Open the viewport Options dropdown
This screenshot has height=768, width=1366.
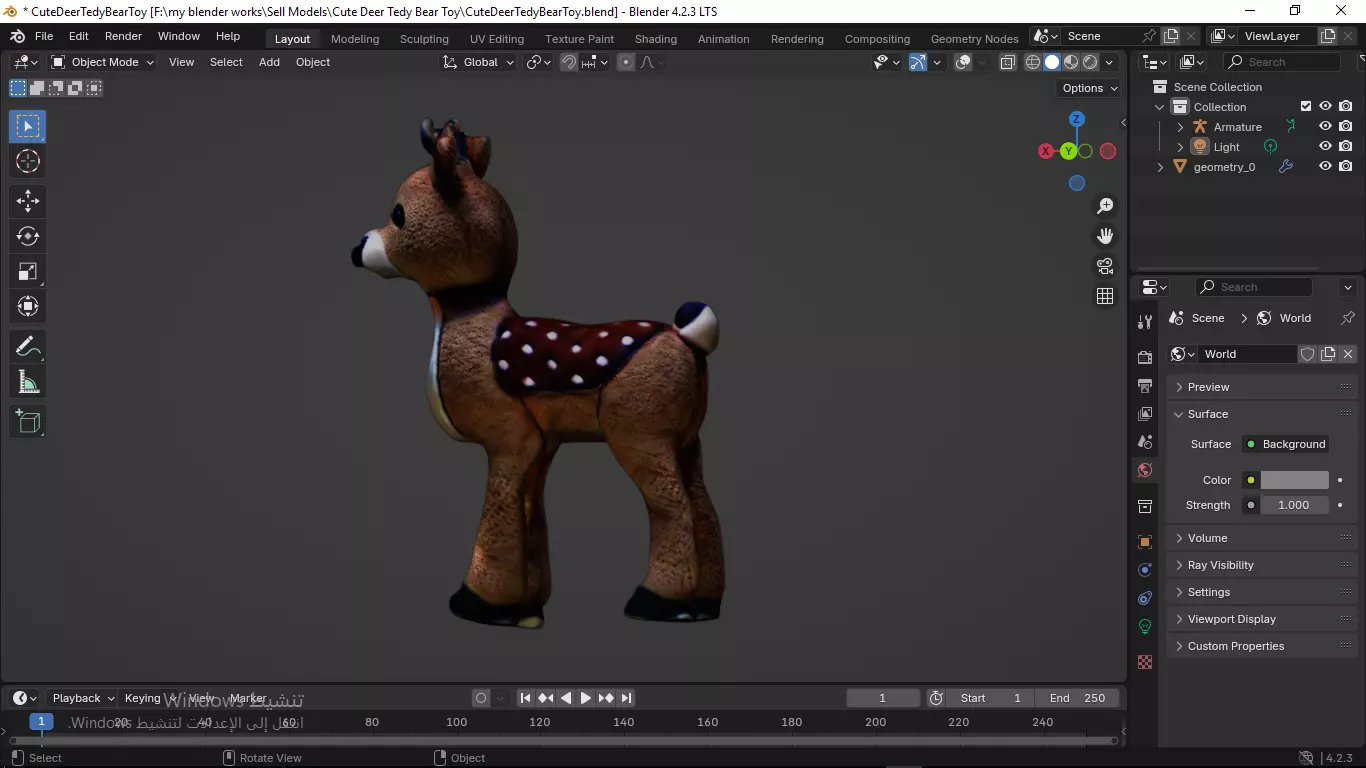(x=1090, y=88)
